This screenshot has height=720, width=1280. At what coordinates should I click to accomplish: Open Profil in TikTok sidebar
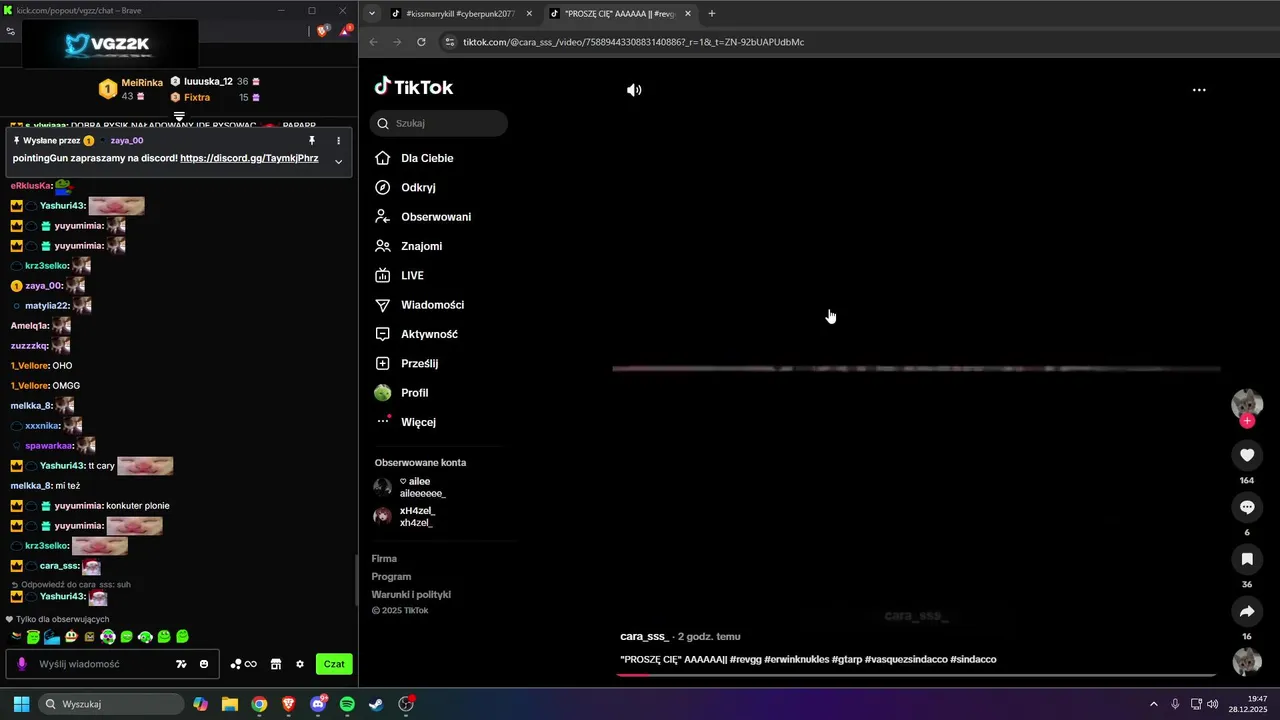[414, 393]
